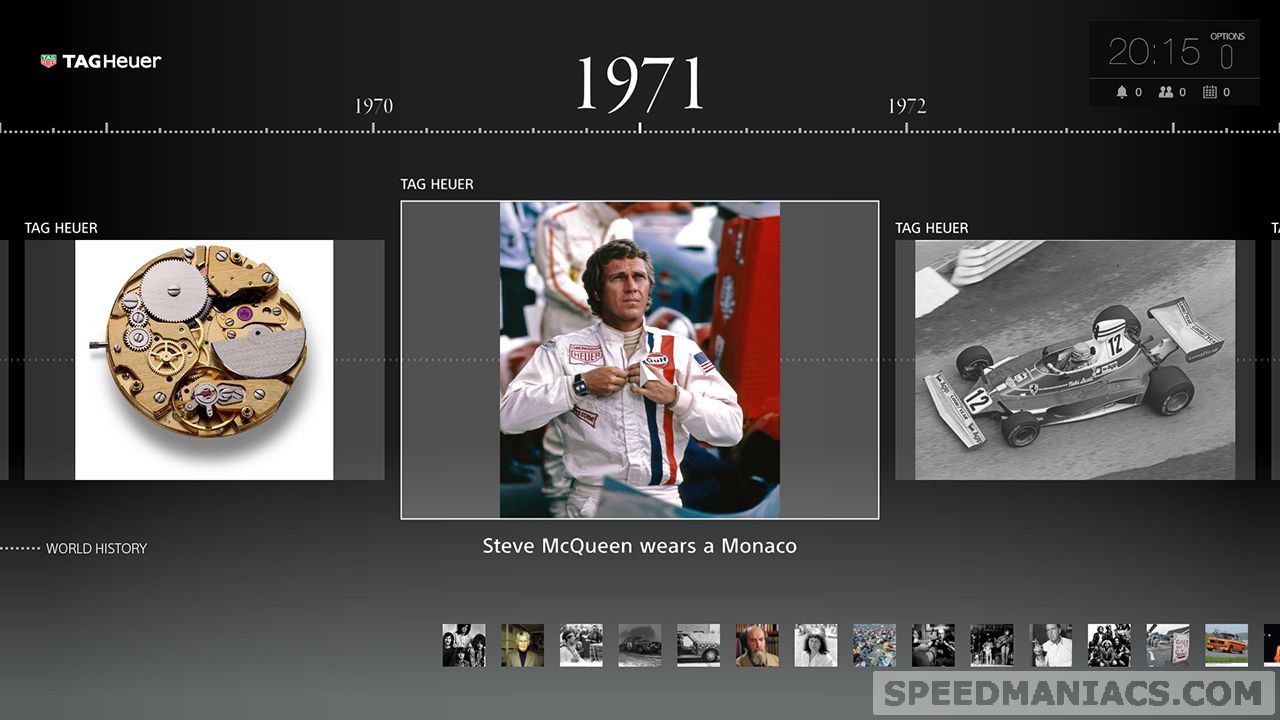Open the dark-haired woman portrait thumbnail
Screen dimensions: 1280x720
pos(816,645)
